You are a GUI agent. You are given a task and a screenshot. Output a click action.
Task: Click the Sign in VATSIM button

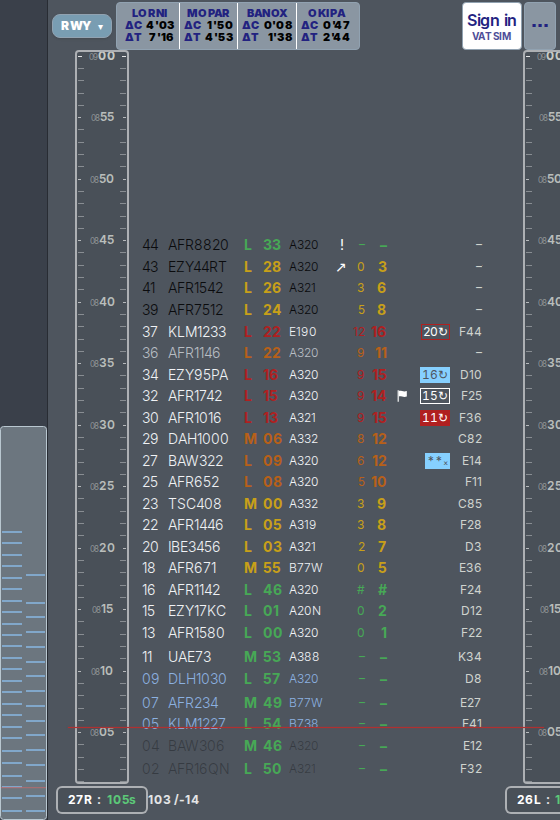pyautogui.click(x=492, y=26)
